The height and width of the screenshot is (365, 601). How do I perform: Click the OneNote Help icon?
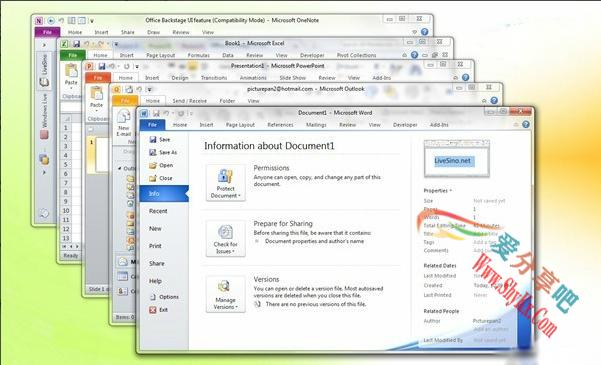[424, 32]
